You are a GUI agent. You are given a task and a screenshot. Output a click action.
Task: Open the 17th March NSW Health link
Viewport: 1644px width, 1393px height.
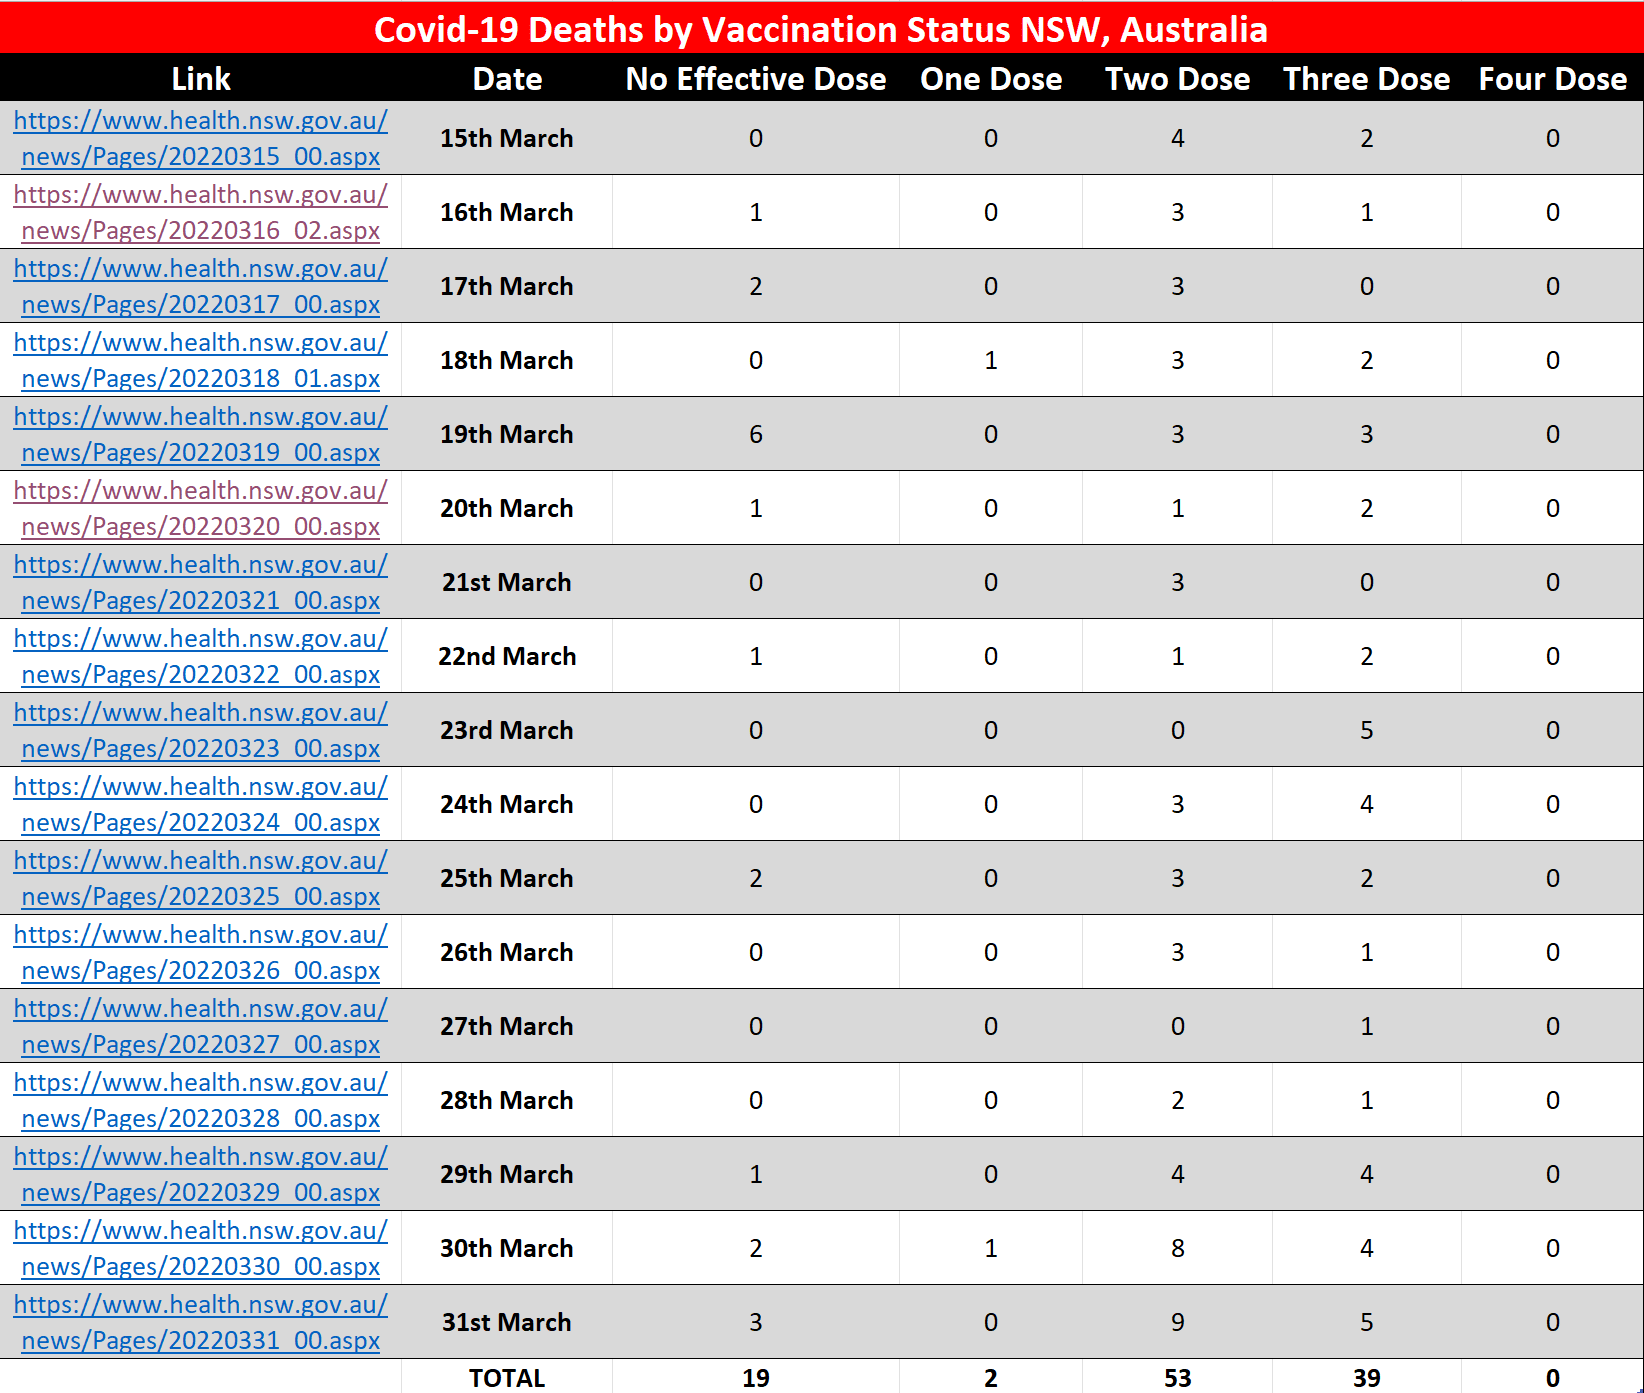201,286
